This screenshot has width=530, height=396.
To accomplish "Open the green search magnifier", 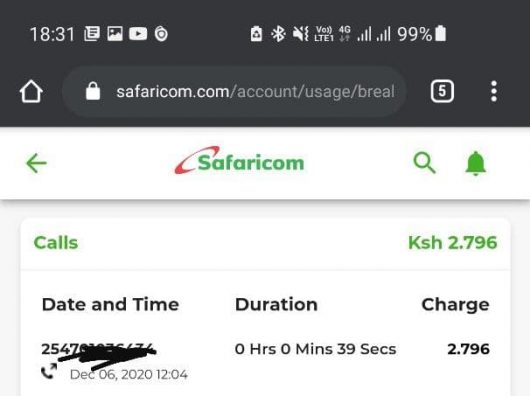I will [x=425, y=163].
